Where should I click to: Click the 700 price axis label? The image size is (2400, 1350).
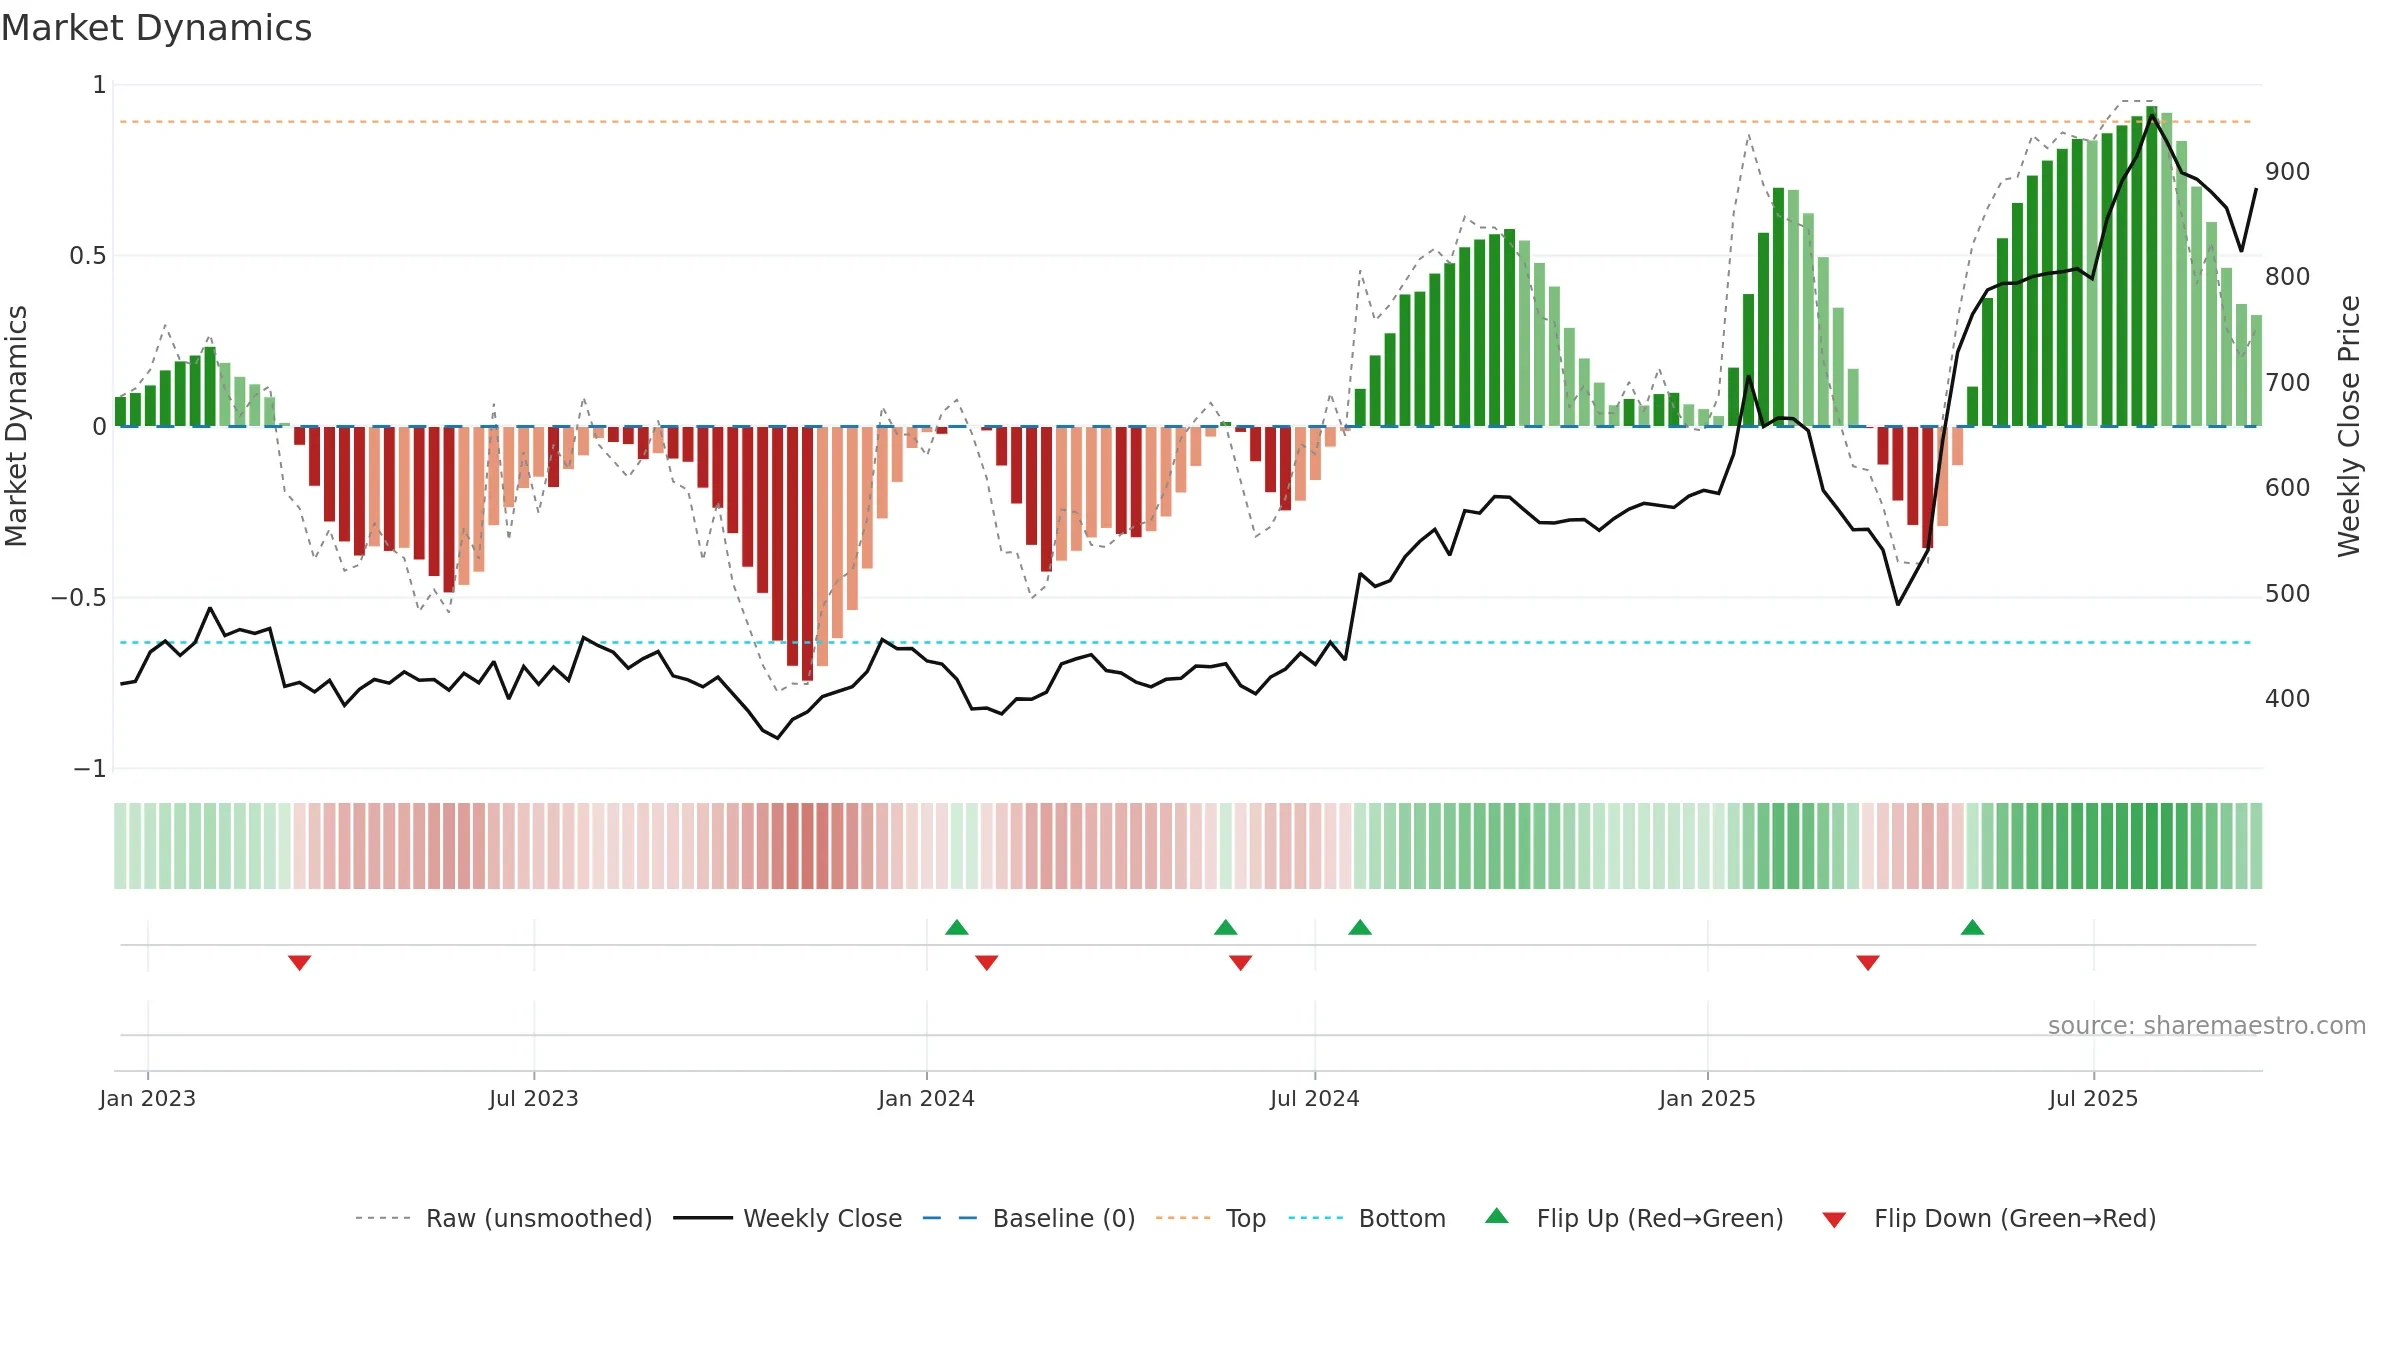[x=2288, y=383]
